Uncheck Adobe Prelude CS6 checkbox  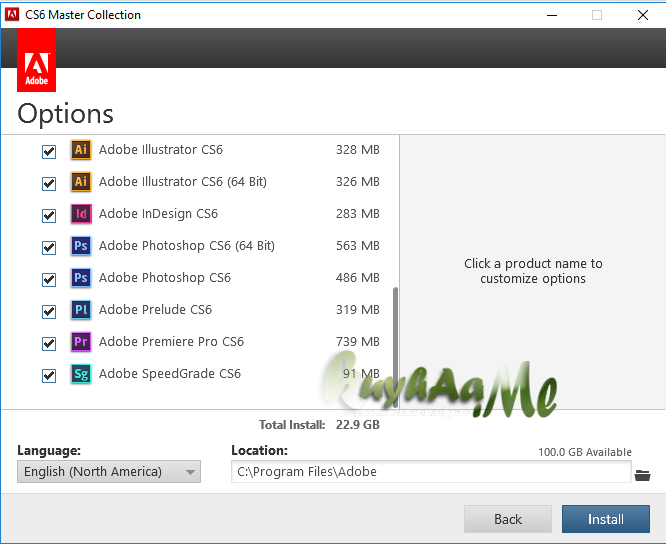tap(49, 312)
